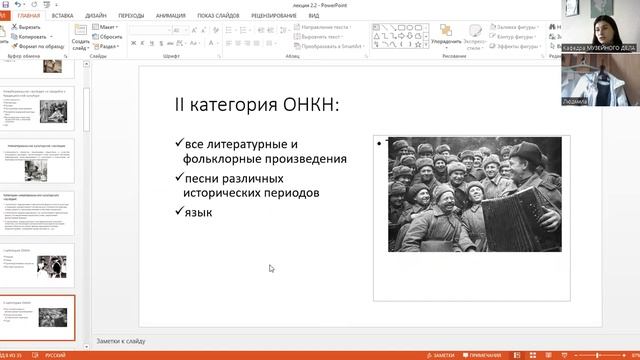Switch to the ВСТАВКА tab
Screen dimensions: 640x360
pos(62,16)
